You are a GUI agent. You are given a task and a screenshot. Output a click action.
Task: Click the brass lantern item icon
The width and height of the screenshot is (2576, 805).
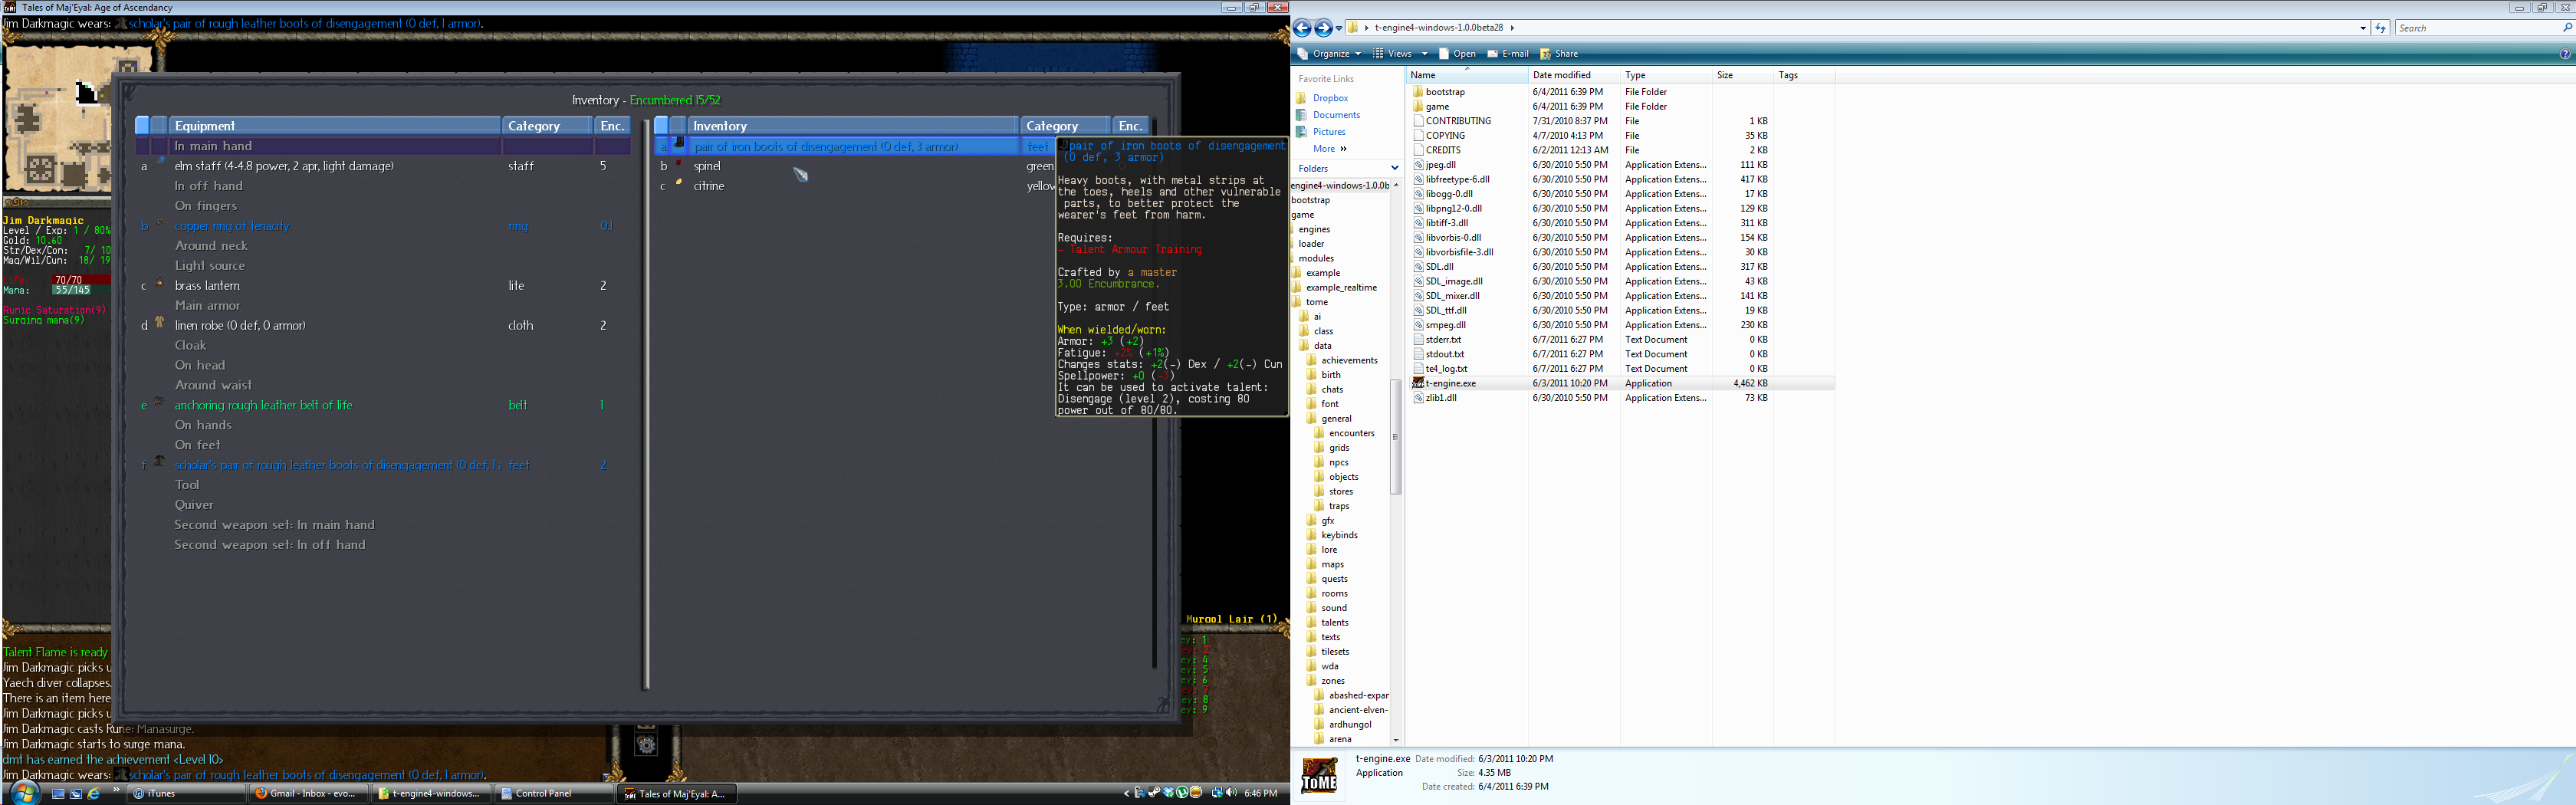159,284
